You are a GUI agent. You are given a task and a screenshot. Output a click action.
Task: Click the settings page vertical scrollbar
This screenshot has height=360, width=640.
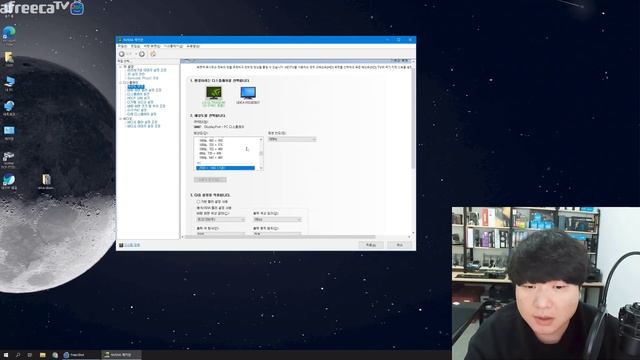tap(413, 118)
